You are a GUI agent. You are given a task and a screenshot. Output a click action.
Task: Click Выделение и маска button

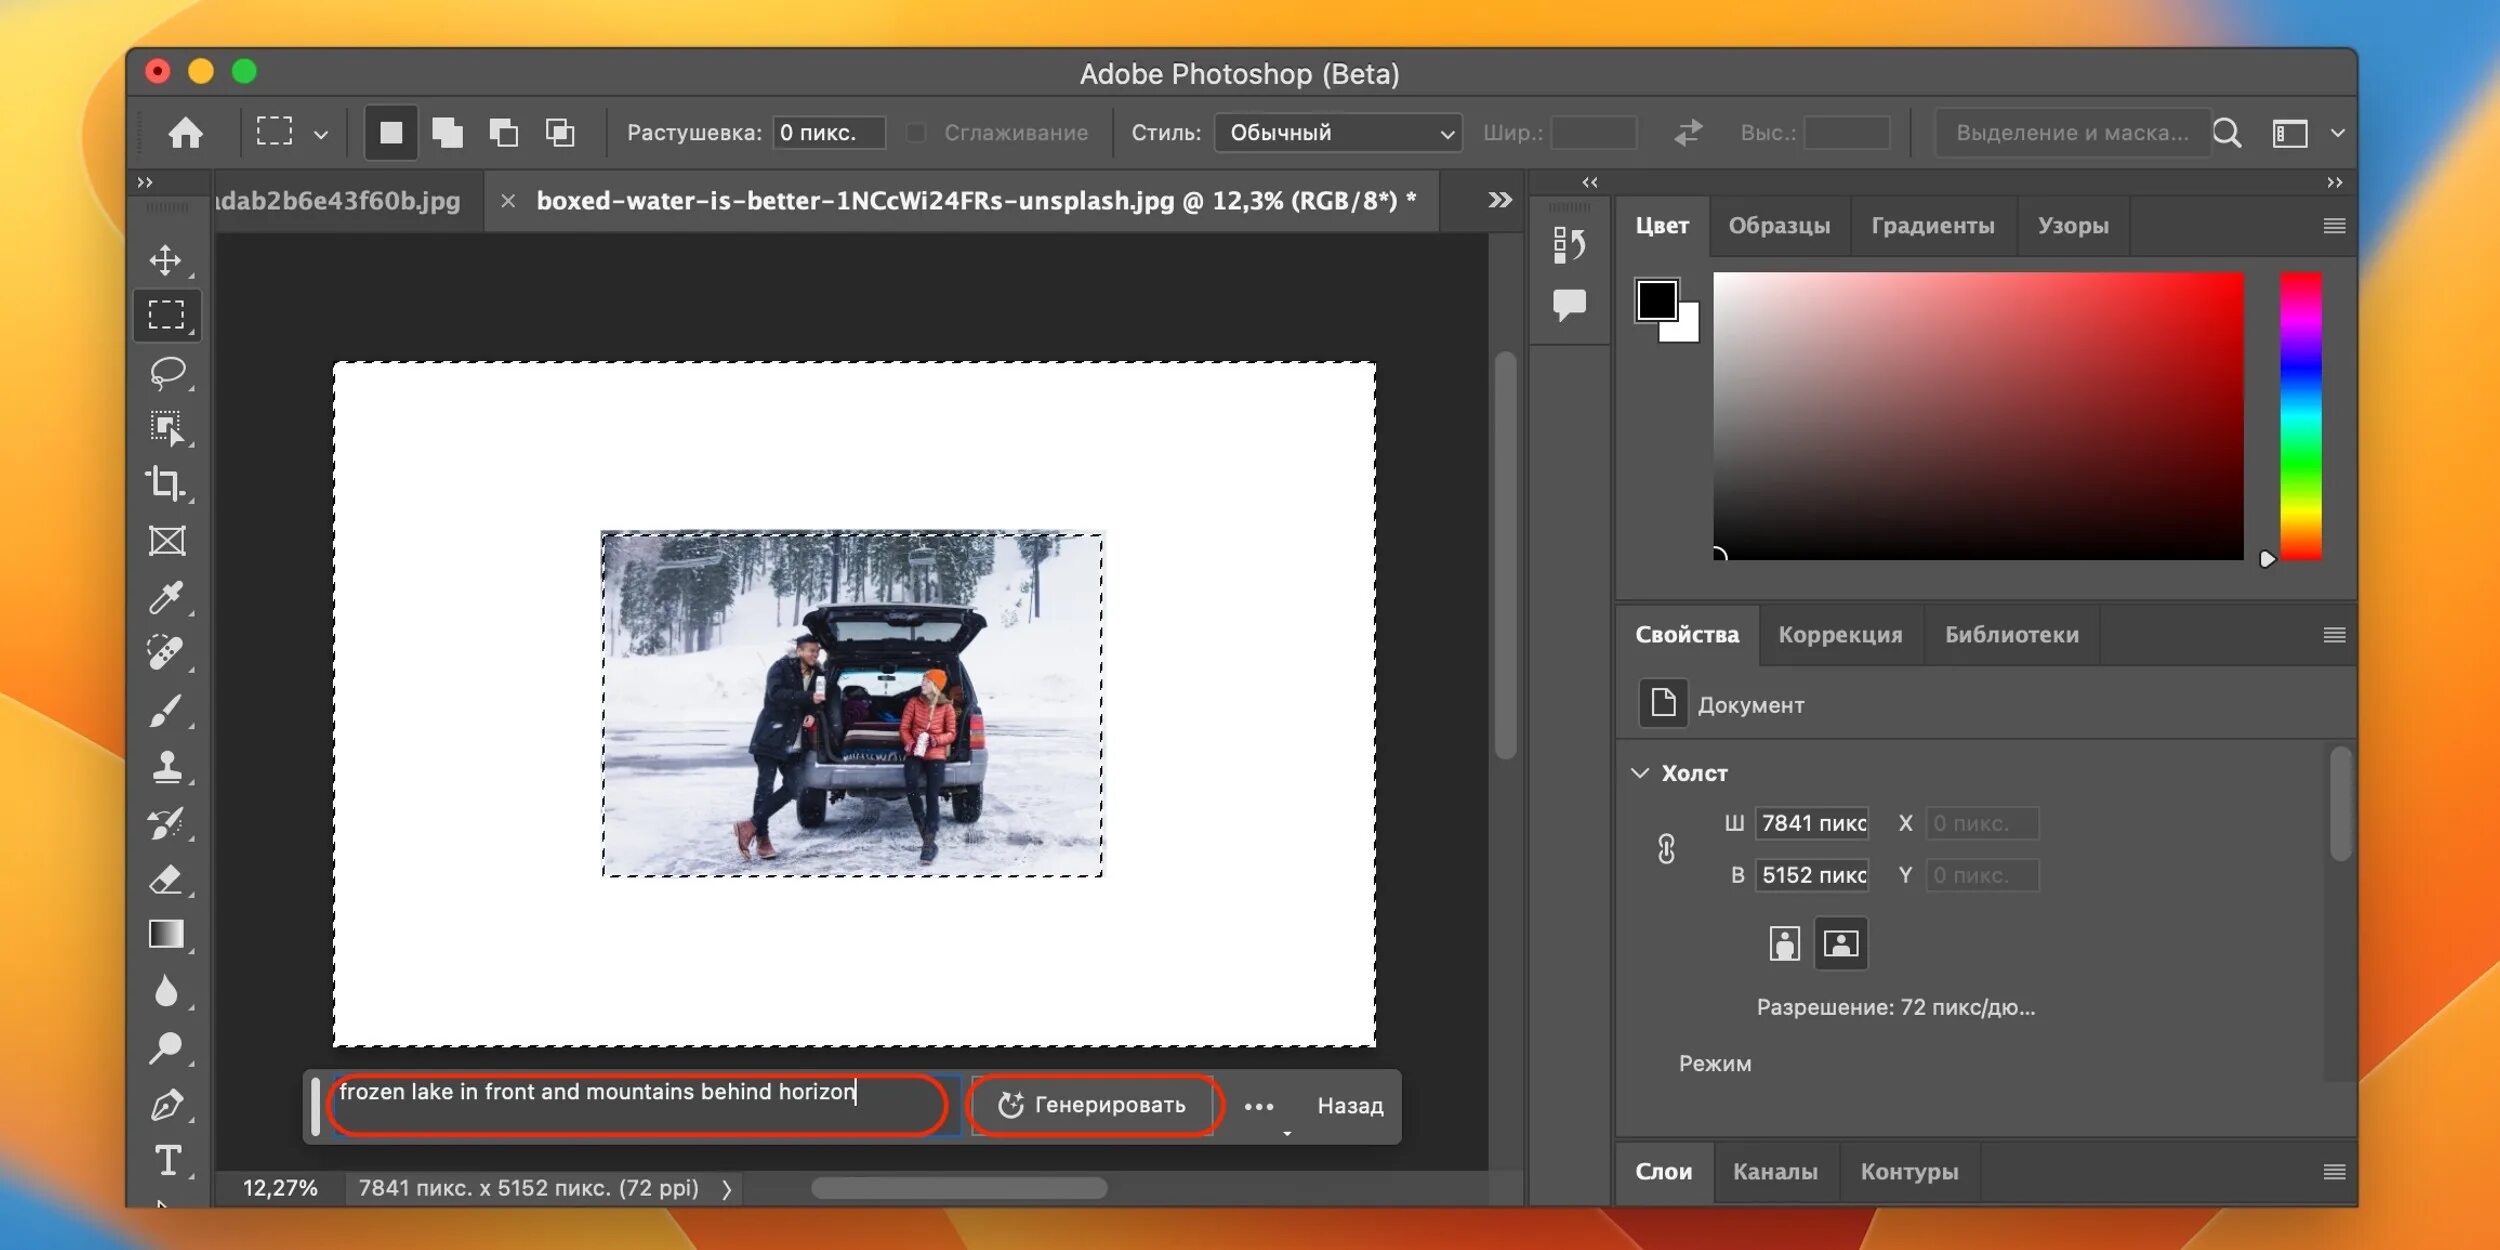[x=2072, y=132]
